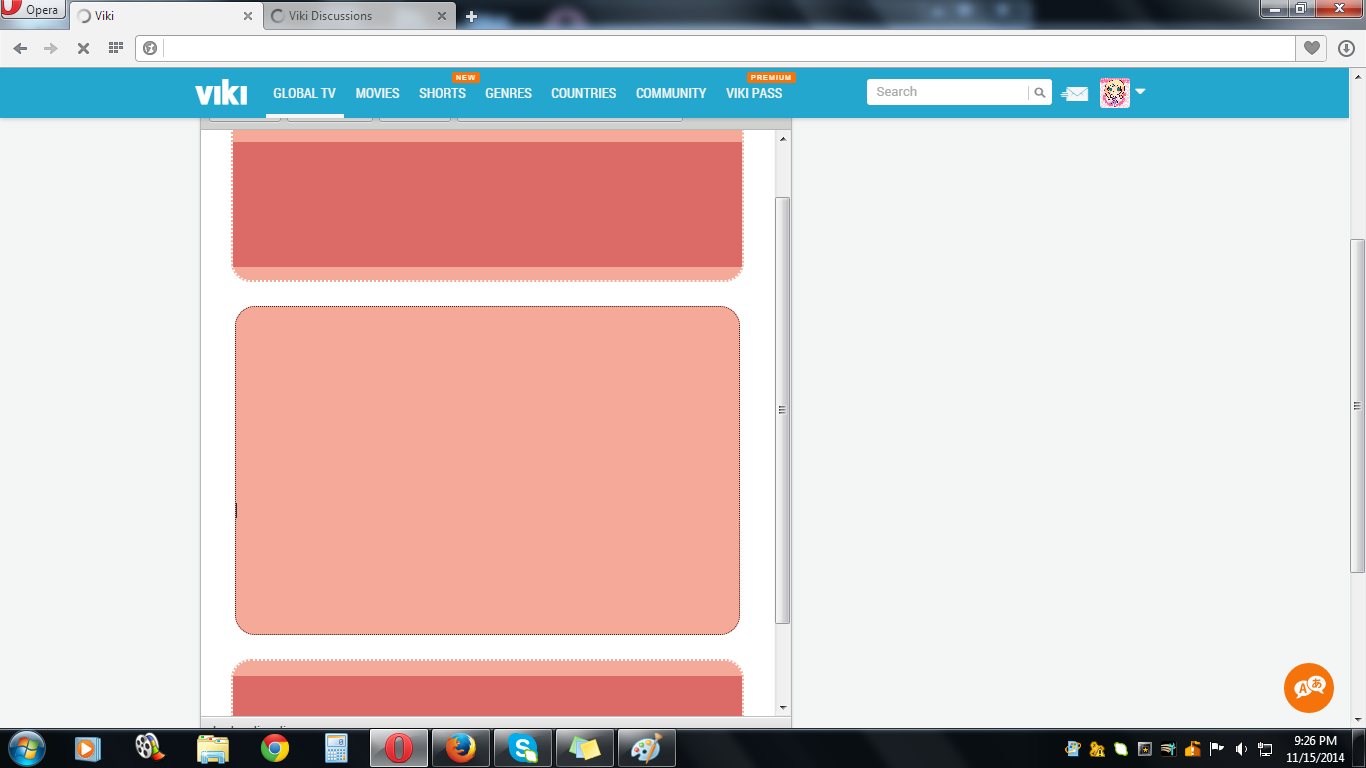Click the search magnifier icon
Viewport: 1366px width, 768px height.
[x=1040, y=92]
